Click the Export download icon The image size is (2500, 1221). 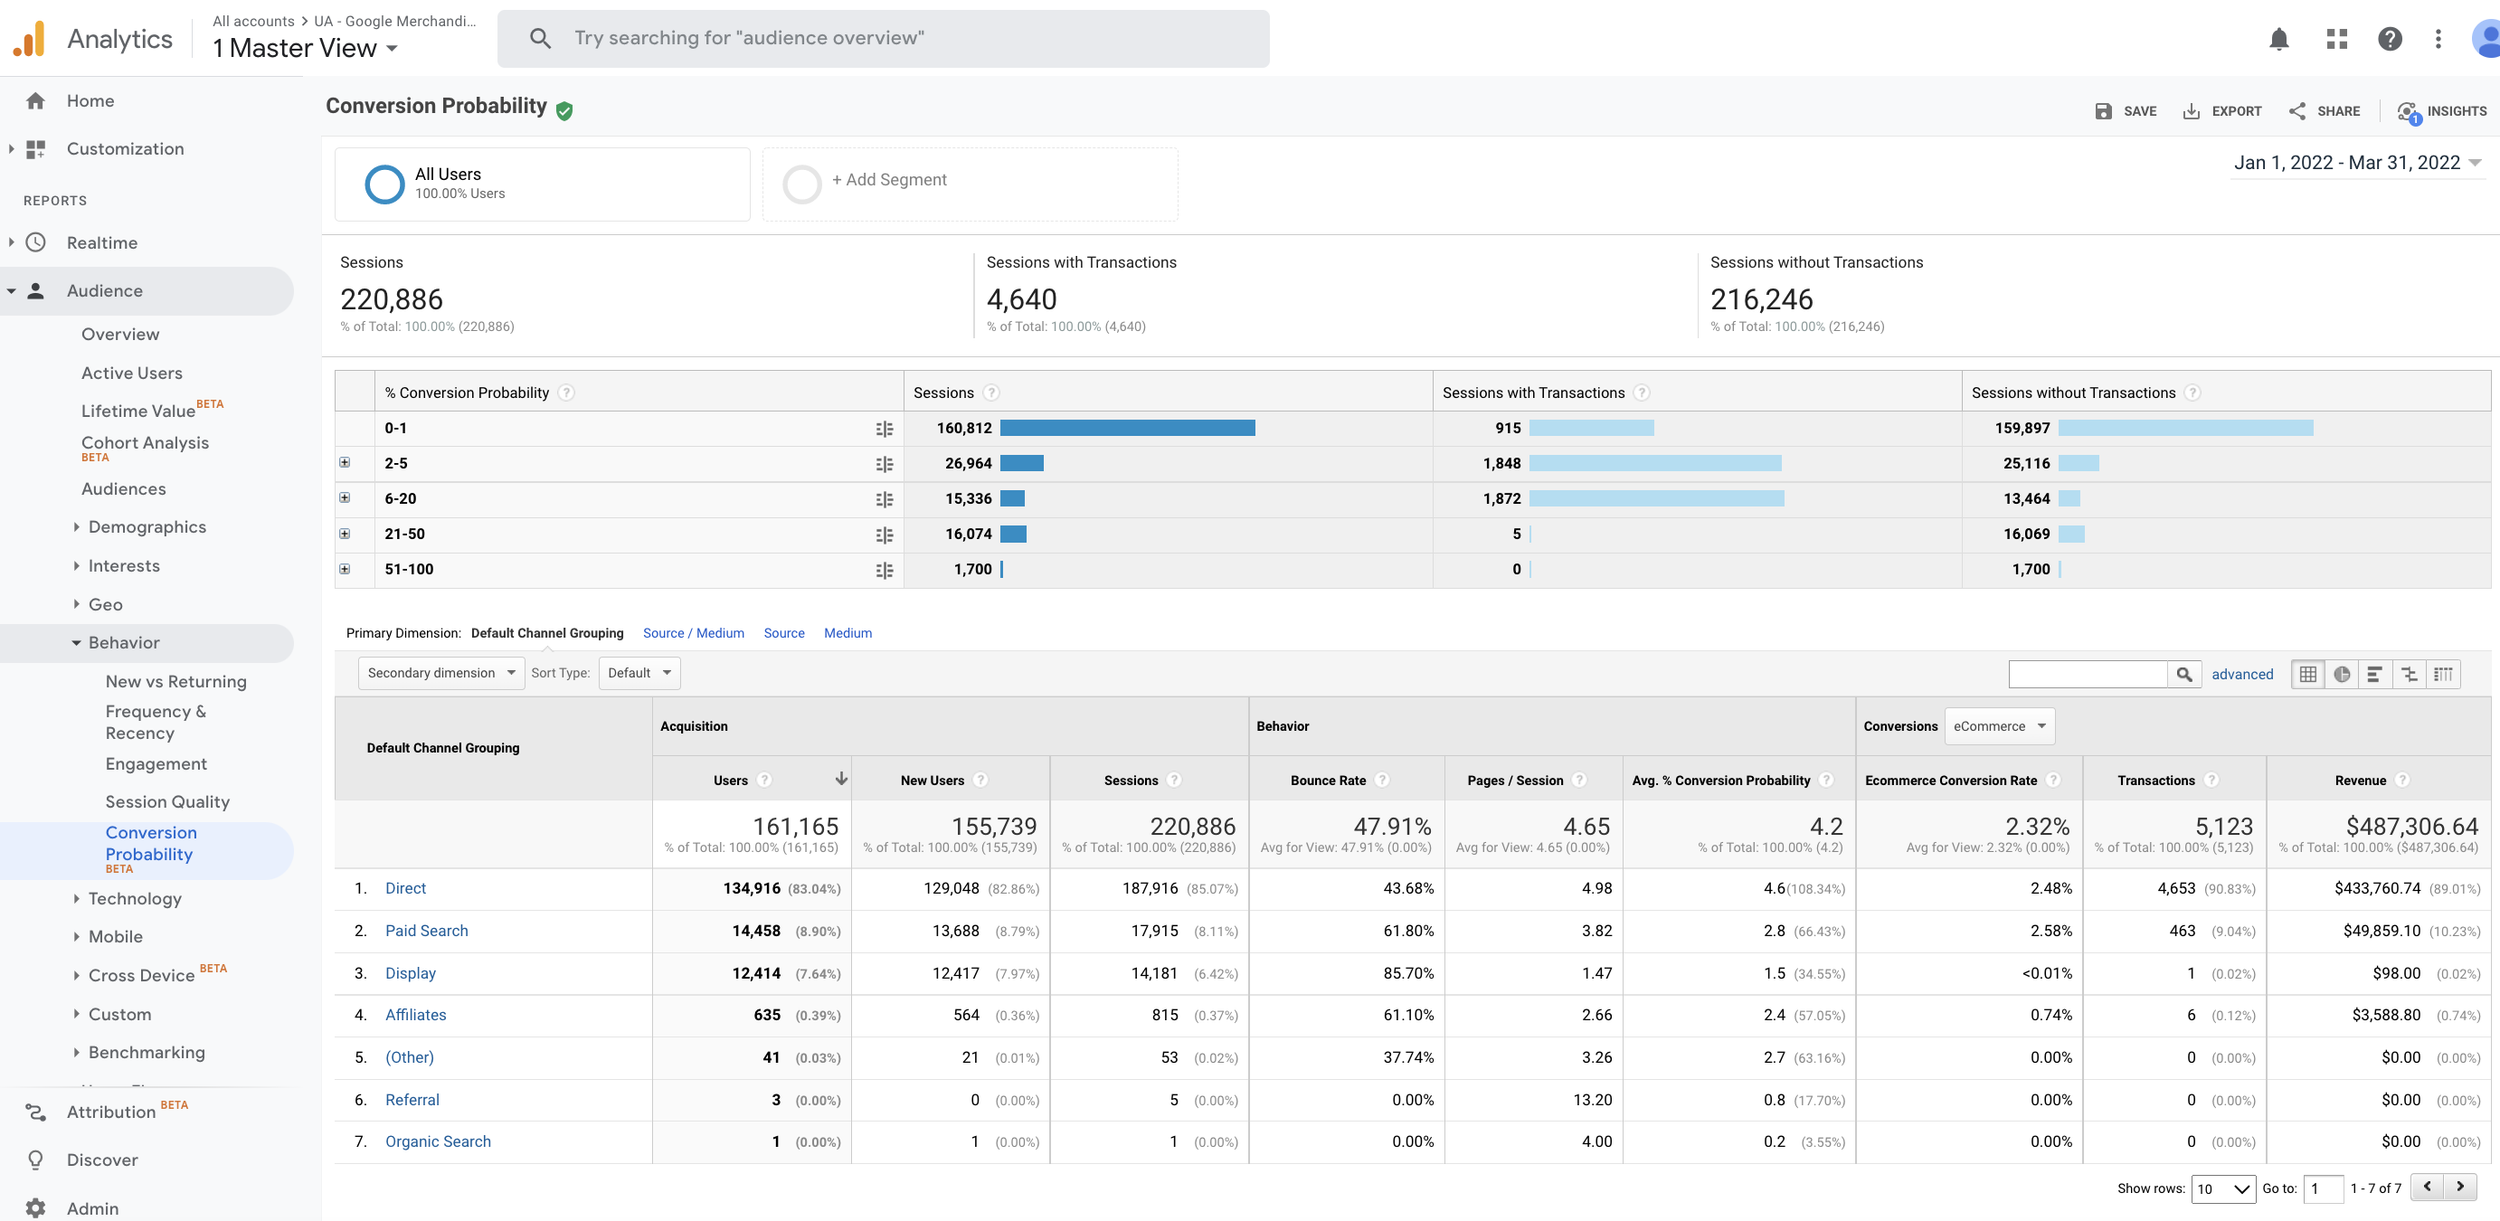coord(2191,111)
